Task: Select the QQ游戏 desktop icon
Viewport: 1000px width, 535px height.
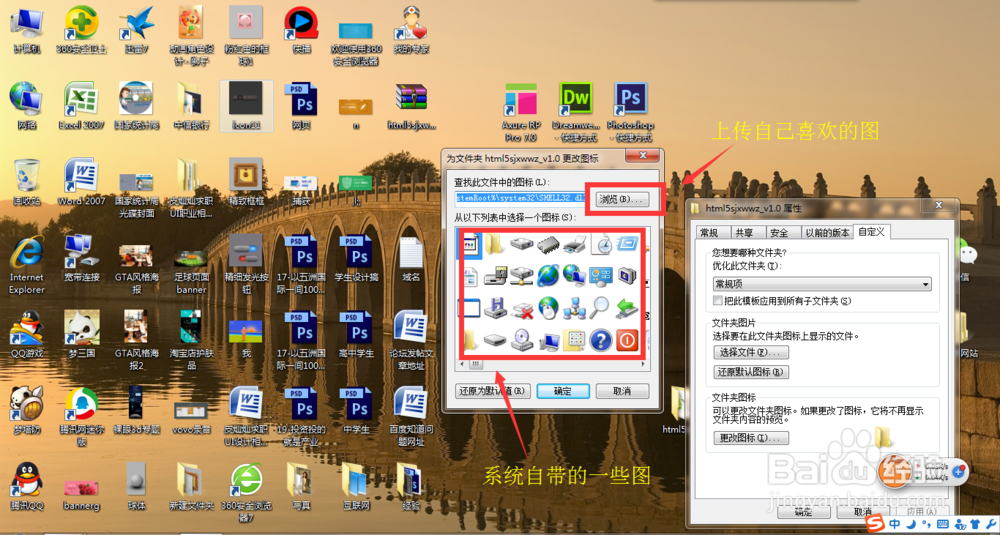Action: (27, 334)
